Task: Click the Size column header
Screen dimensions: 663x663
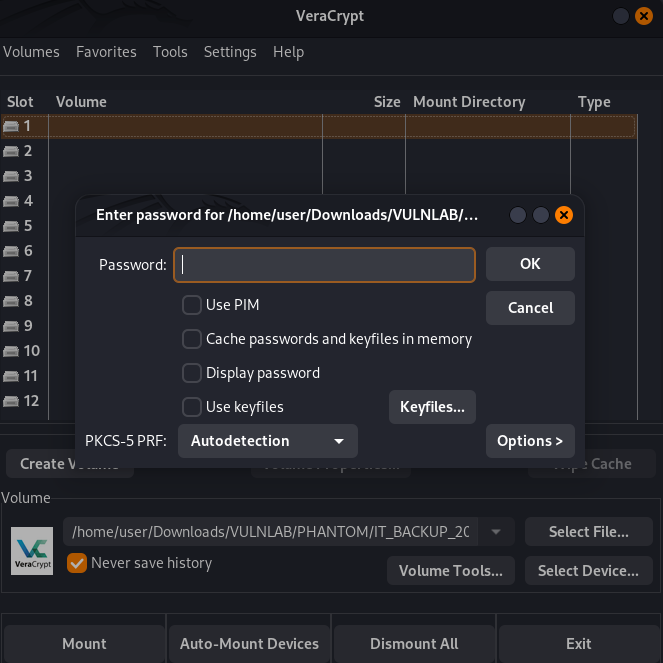Action: click(387, 102)
